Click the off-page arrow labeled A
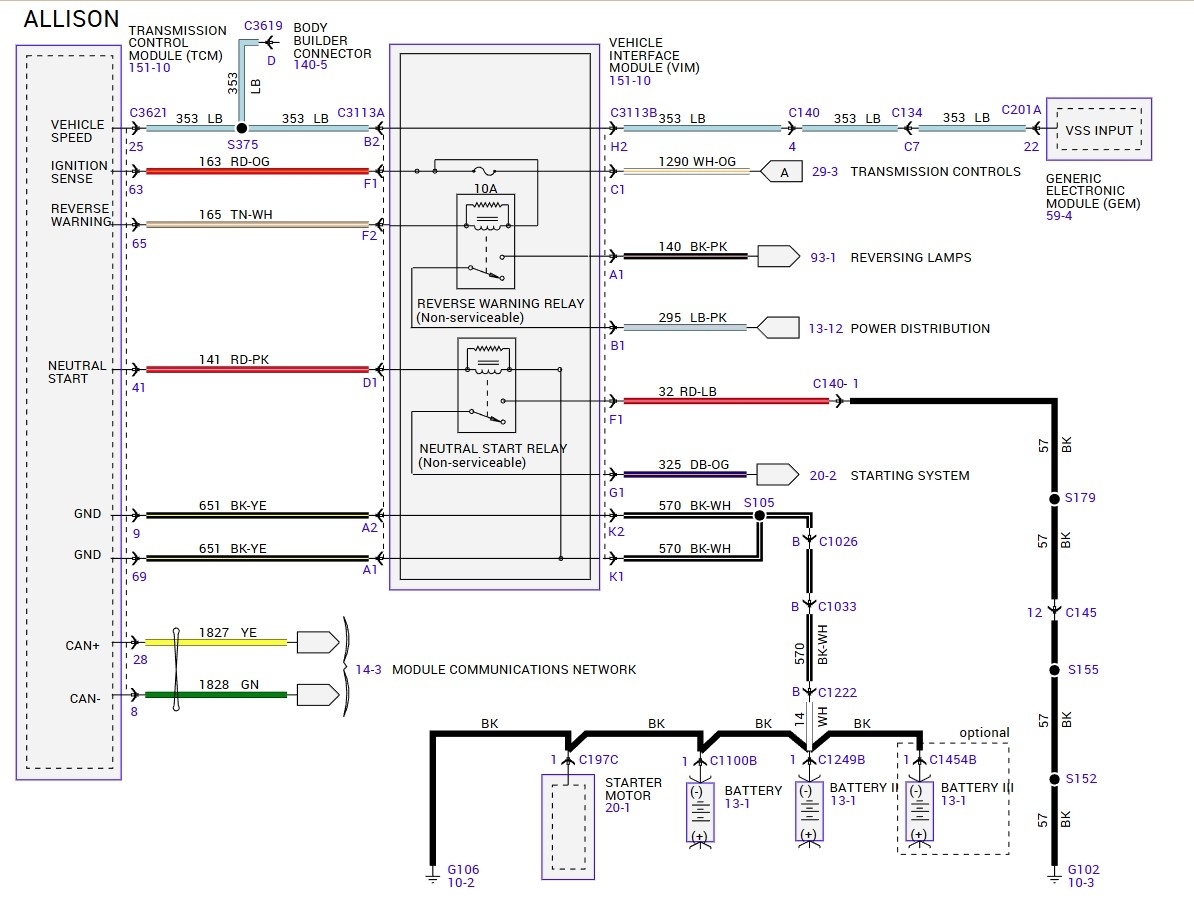Image resolution: width=1194 pixels, height=912 pixels. coord(781,172)
